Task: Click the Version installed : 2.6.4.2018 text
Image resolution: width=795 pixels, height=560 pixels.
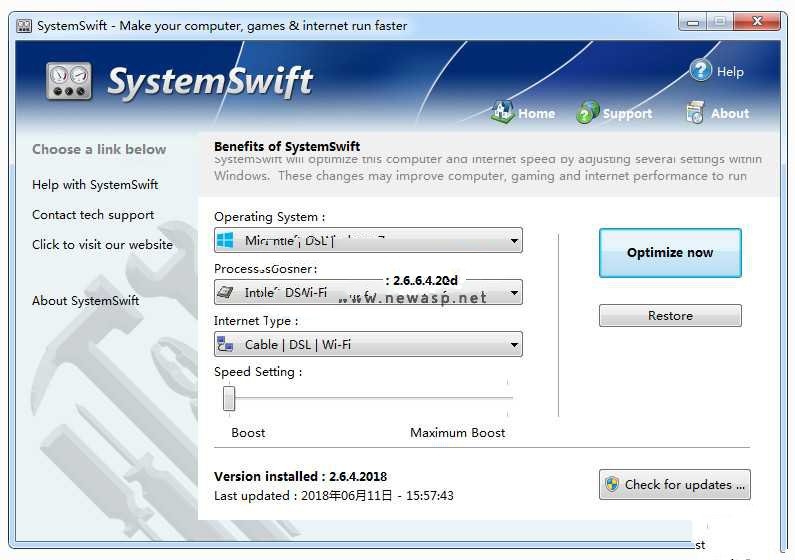Action: pos(300,476)
